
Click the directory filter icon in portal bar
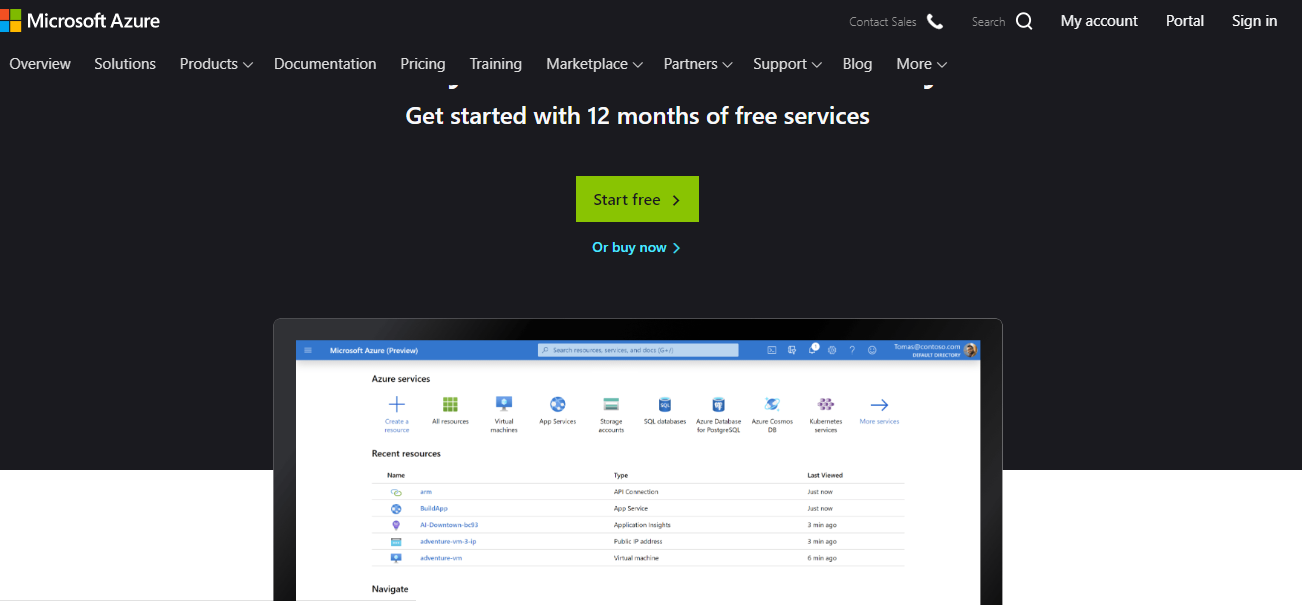pyautogui.click(x=792, y=350)
